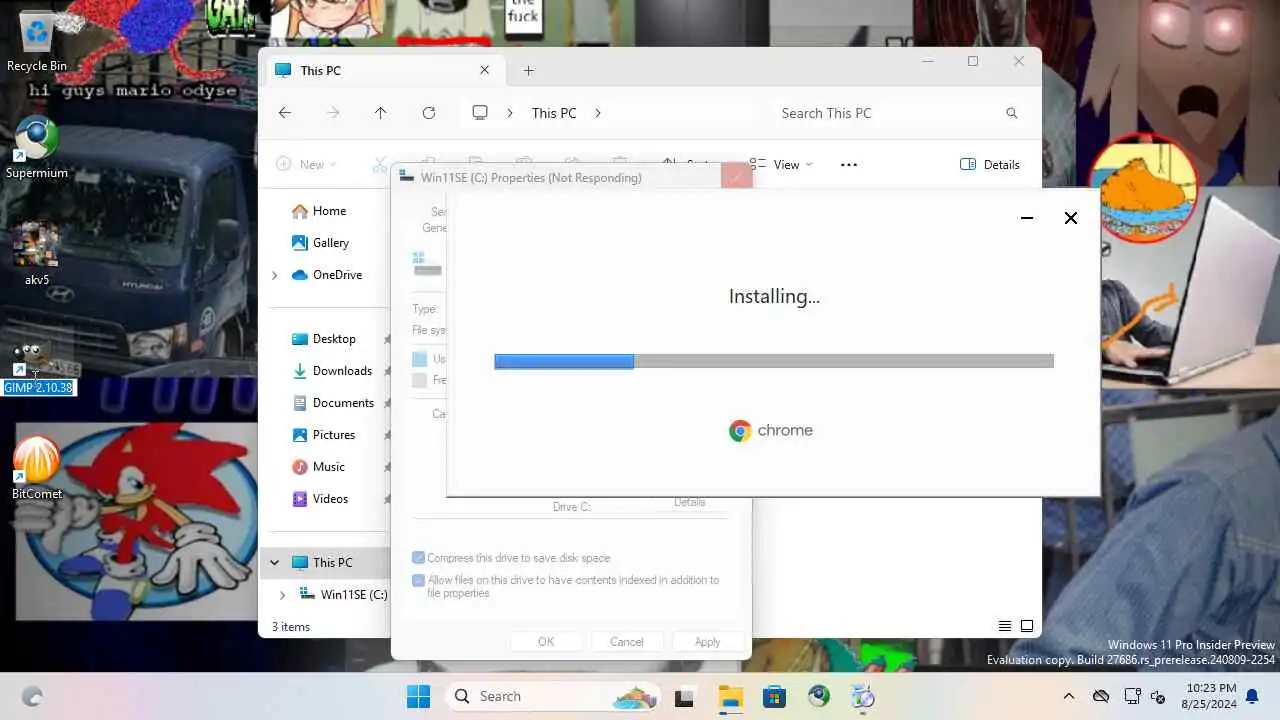The height and width of the screenshot is (720, 1280).
Task: Click the taskbar Search box
Action: click(553, 696)
